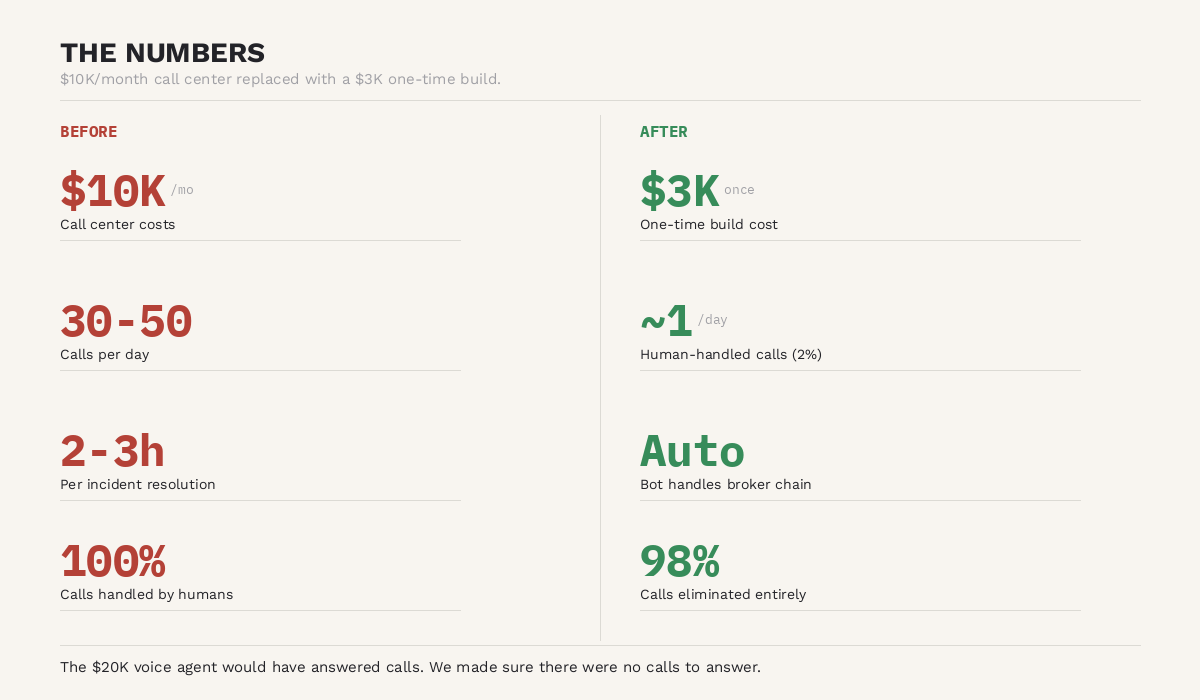Click the red 'BEFORE' column label
The width and height of the screenshot is (1200, 700).
click(x=88, y=132)
